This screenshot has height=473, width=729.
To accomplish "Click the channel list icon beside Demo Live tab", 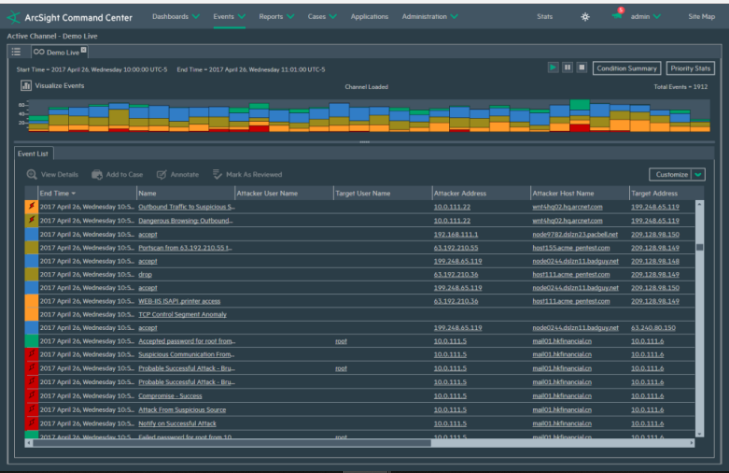I will click(x=16, y=52).
